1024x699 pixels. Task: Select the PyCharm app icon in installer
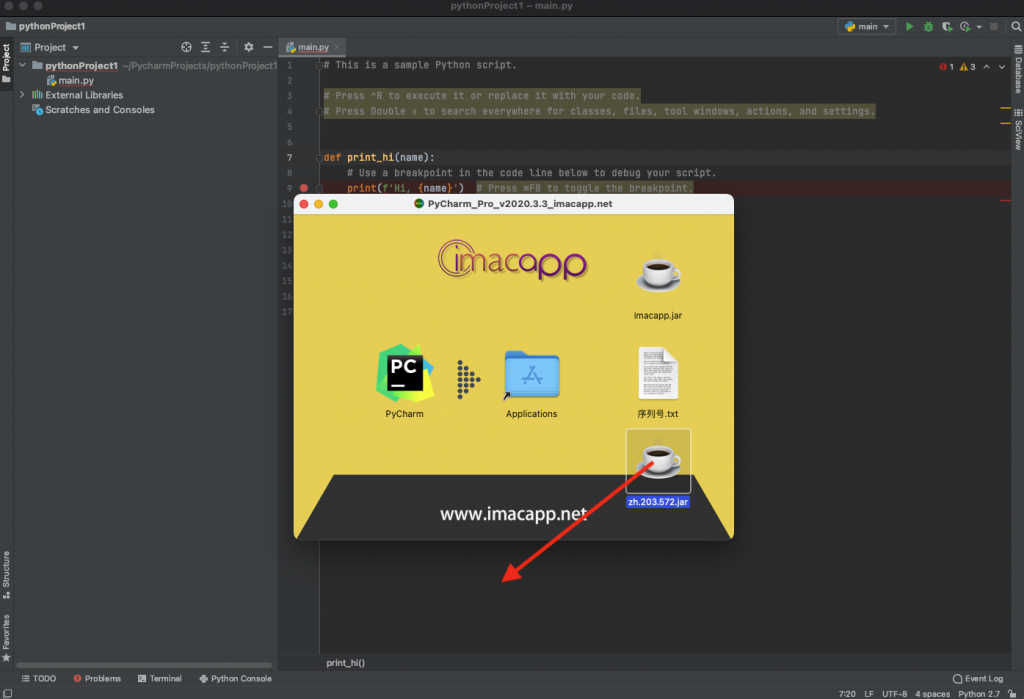(404, 373)
